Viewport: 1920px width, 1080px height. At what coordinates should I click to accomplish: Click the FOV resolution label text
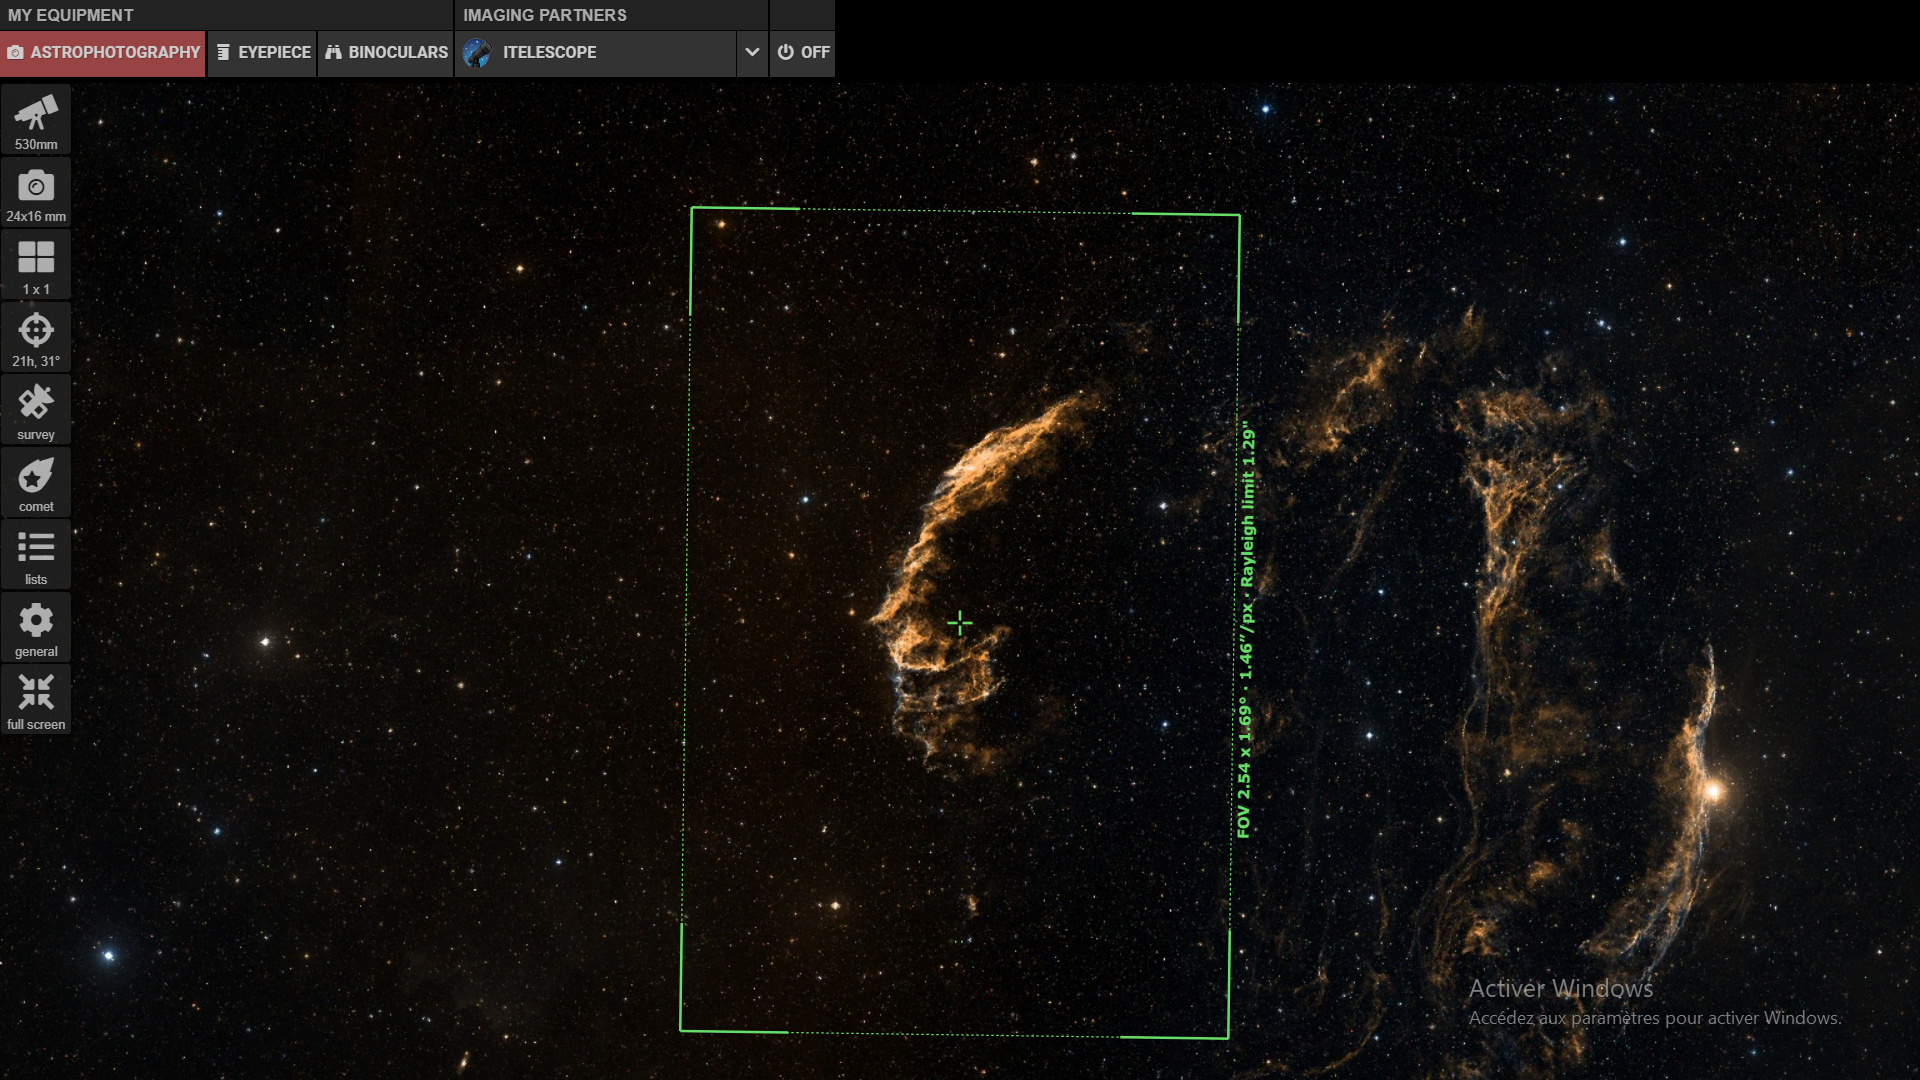click(x=1245, y=630)
